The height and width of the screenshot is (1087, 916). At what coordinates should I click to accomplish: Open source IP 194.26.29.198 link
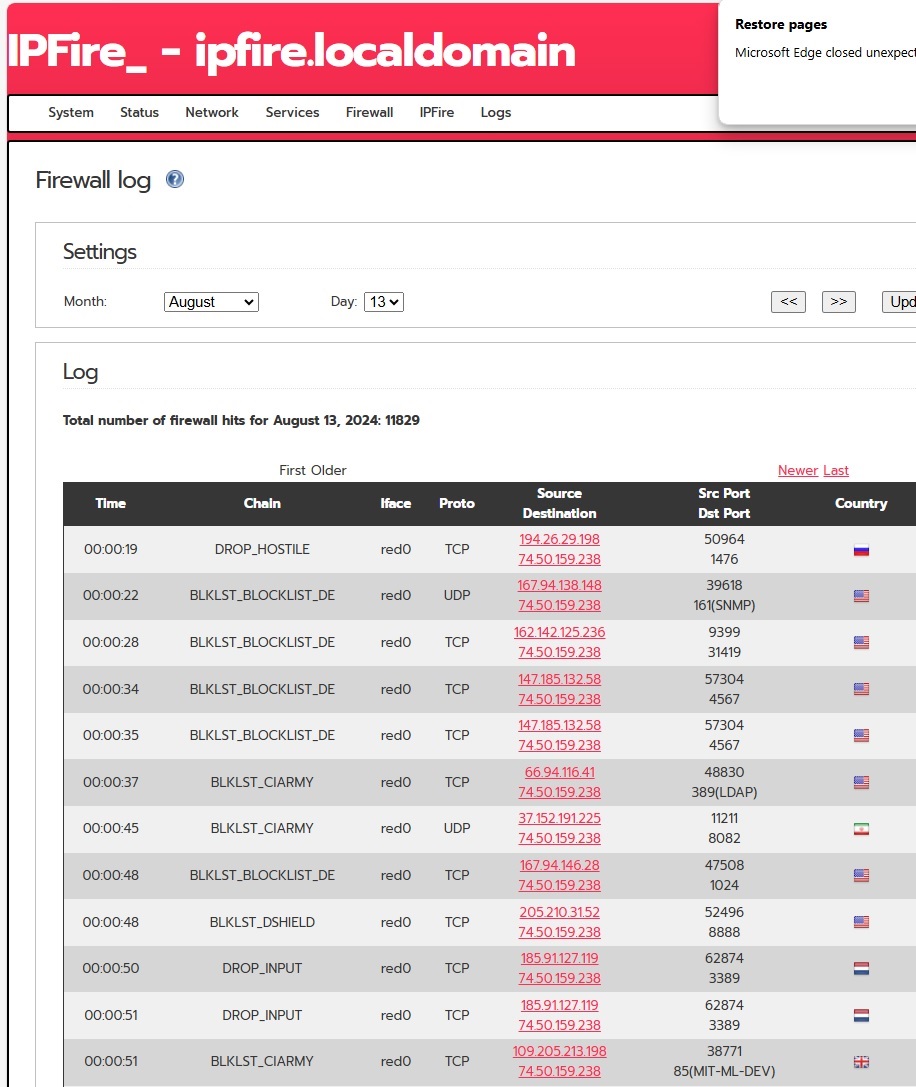coord(559,539)
